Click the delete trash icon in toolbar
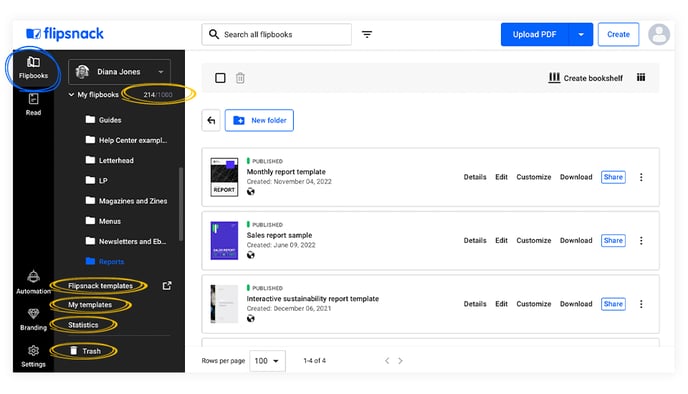Screen dimensions: 688x394 click(240, 78)
